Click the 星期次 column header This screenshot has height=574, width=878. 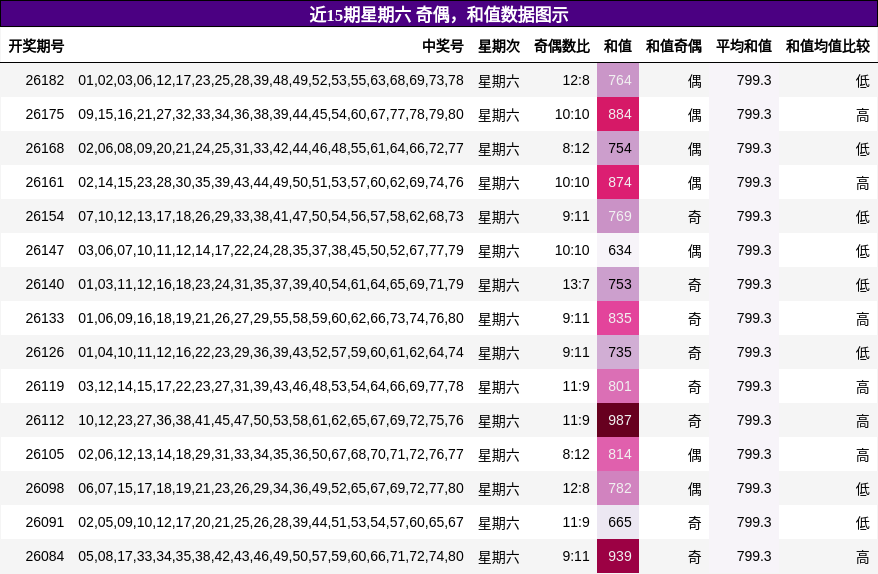[x=499, y=46]
